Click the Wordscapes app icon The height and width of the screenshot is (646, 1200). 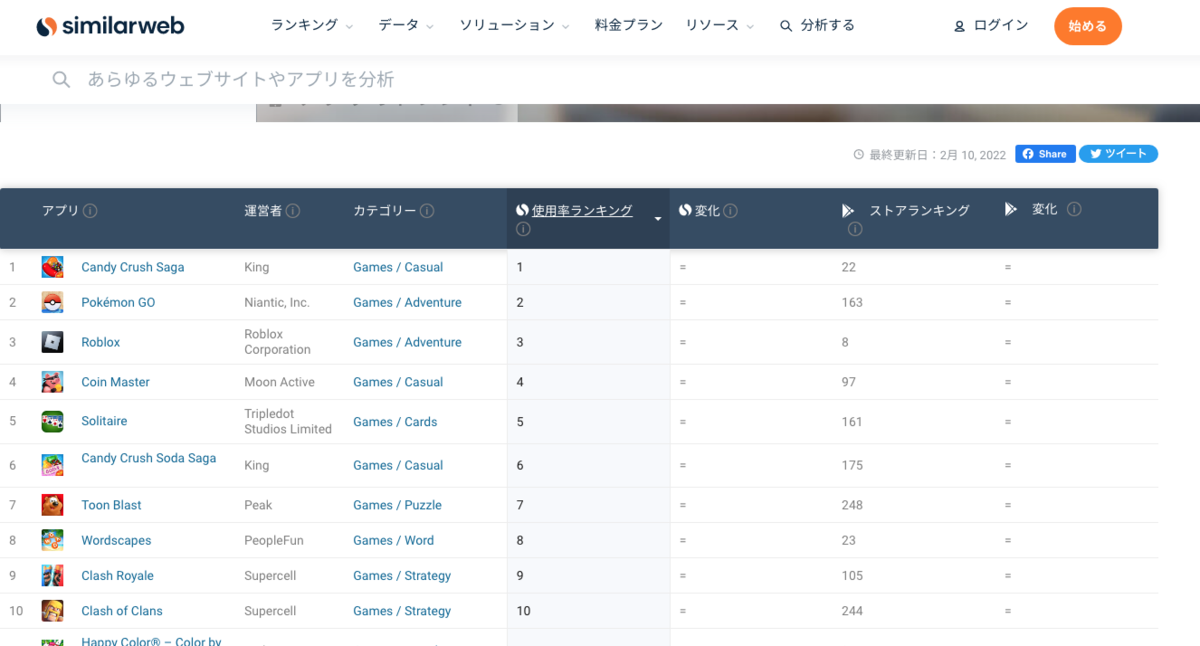click(52, 540)
